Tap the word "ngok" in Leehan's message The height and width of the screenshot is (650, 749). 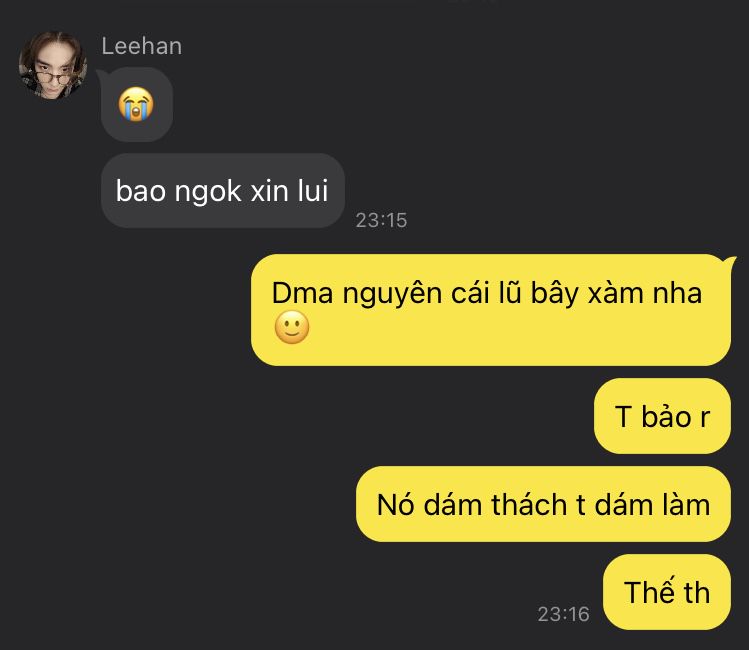208,192
